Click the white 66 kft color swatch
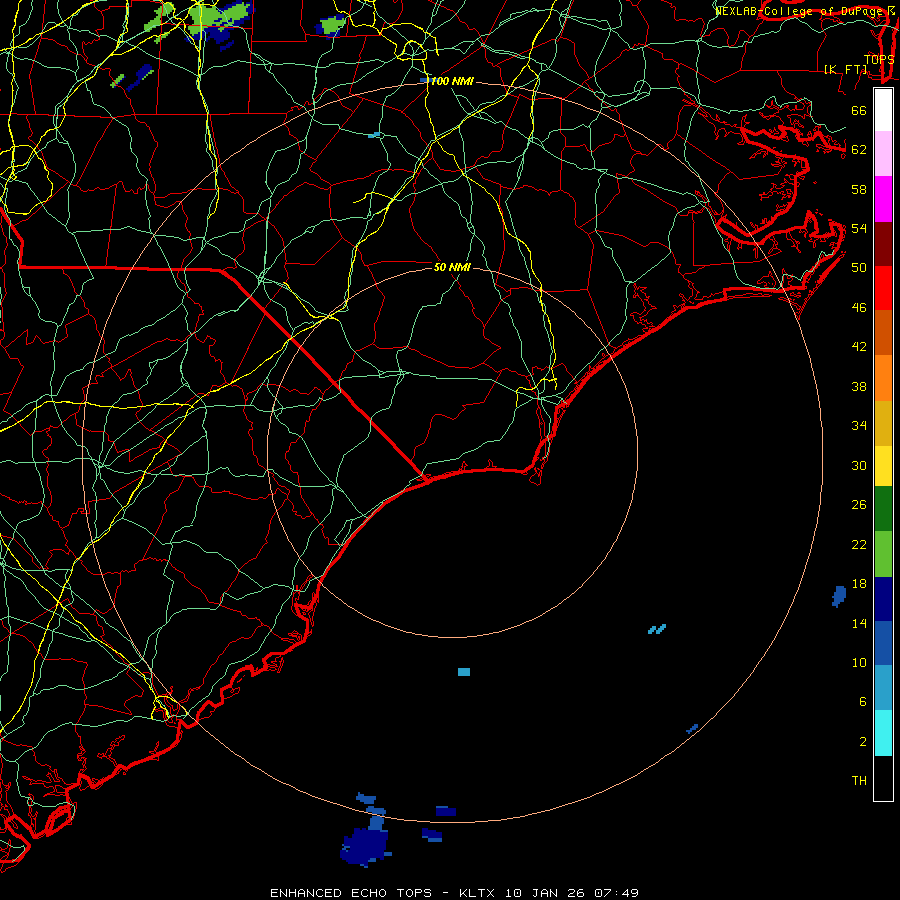The image size is (900, 900). point(883,110)
